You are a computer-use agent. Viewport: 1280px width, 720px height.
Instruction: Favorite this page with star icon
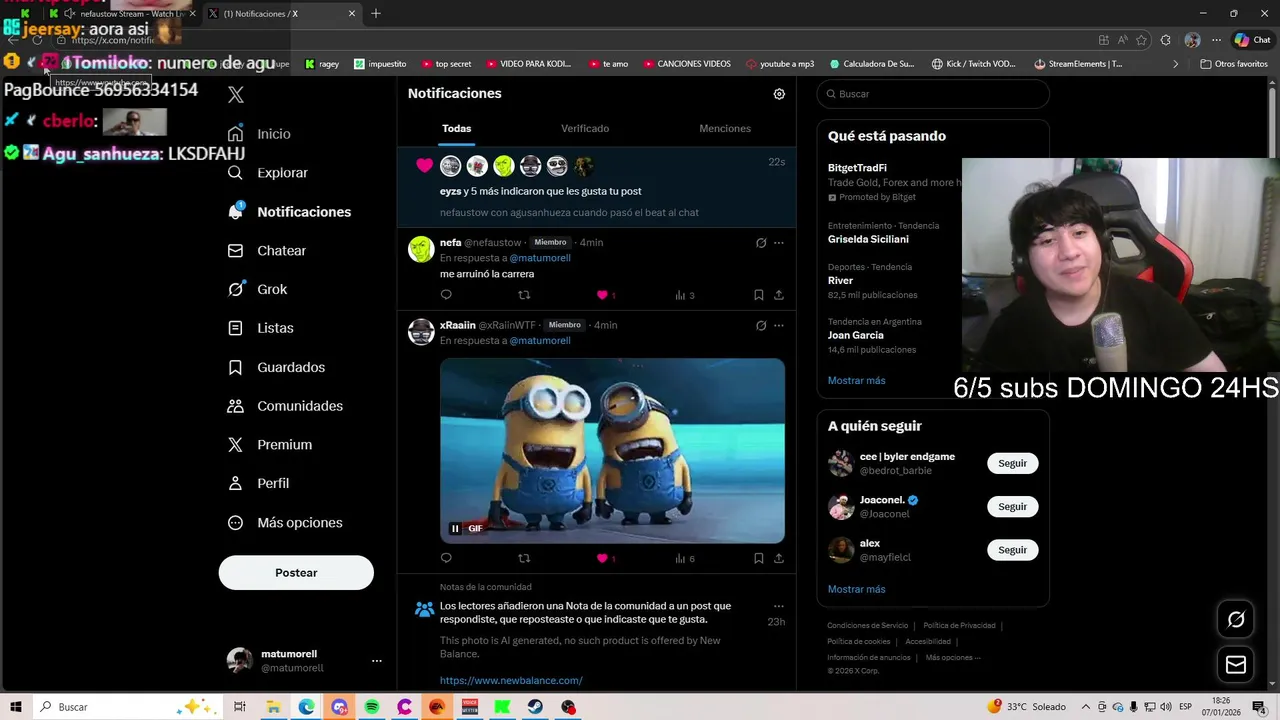tap(1142, 40)
